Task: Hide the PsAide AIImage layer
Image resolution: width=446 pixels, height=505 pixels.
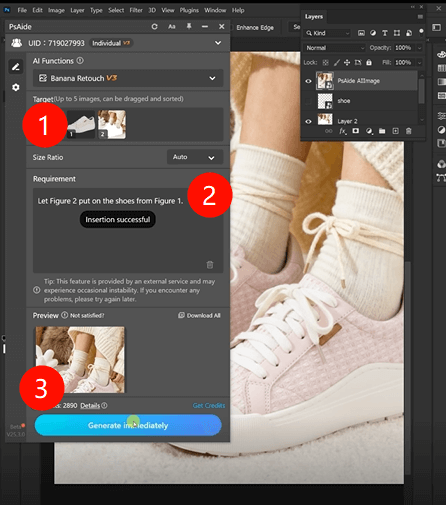Action: click(308, 81)
